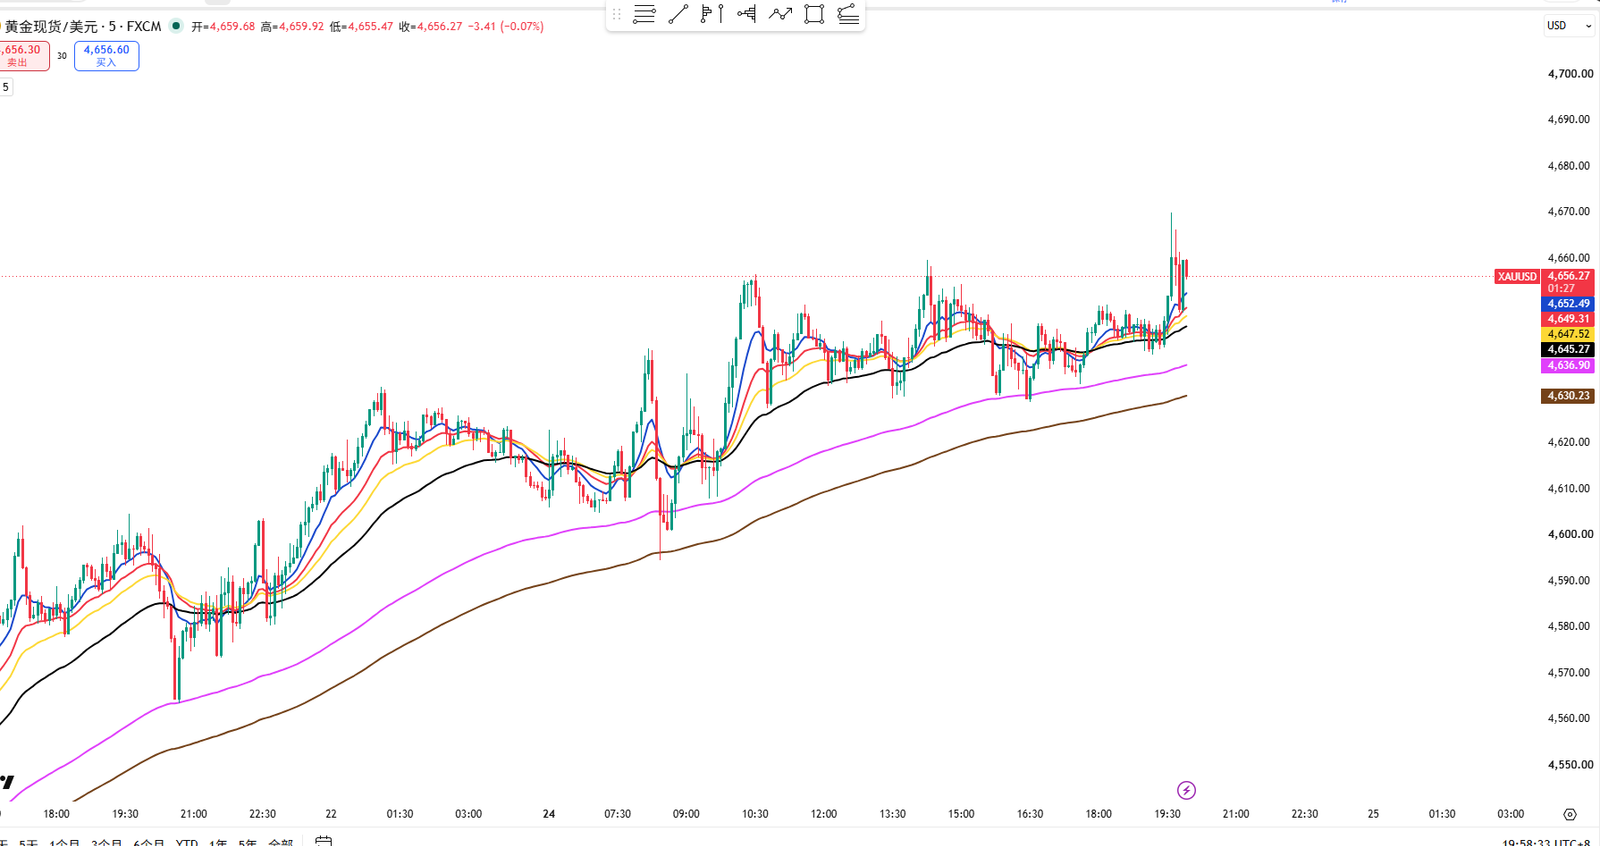Click the high value 高=4,659.92
This screenshot has height=846, width=1600.
pos(292,27)
